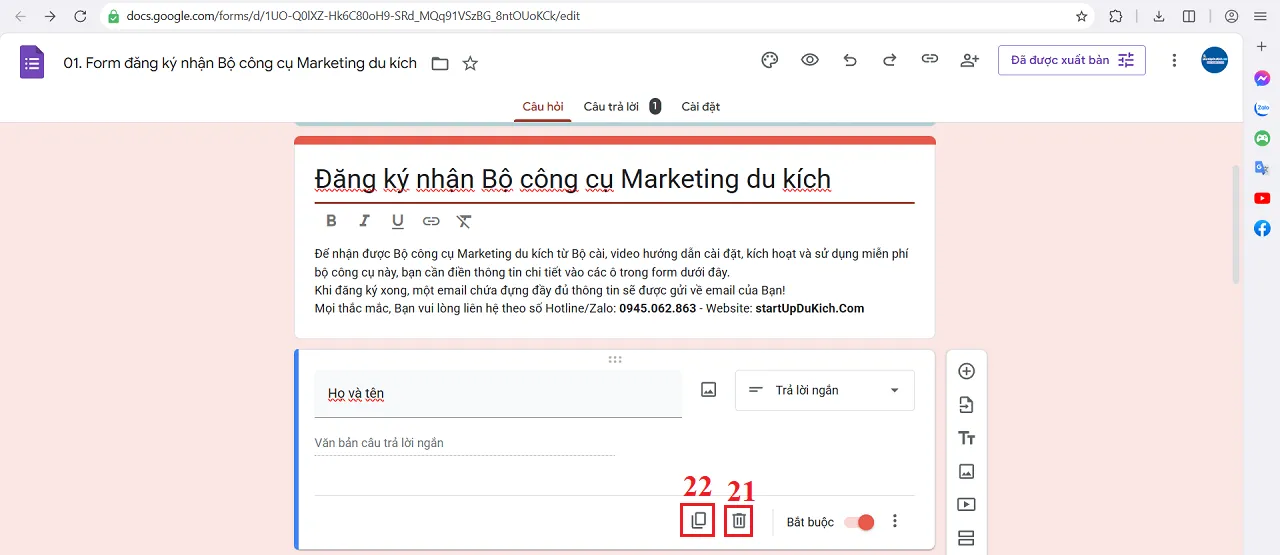Add a new sidebar item plus
The image size is (1280, 555).
(1262, 47)
